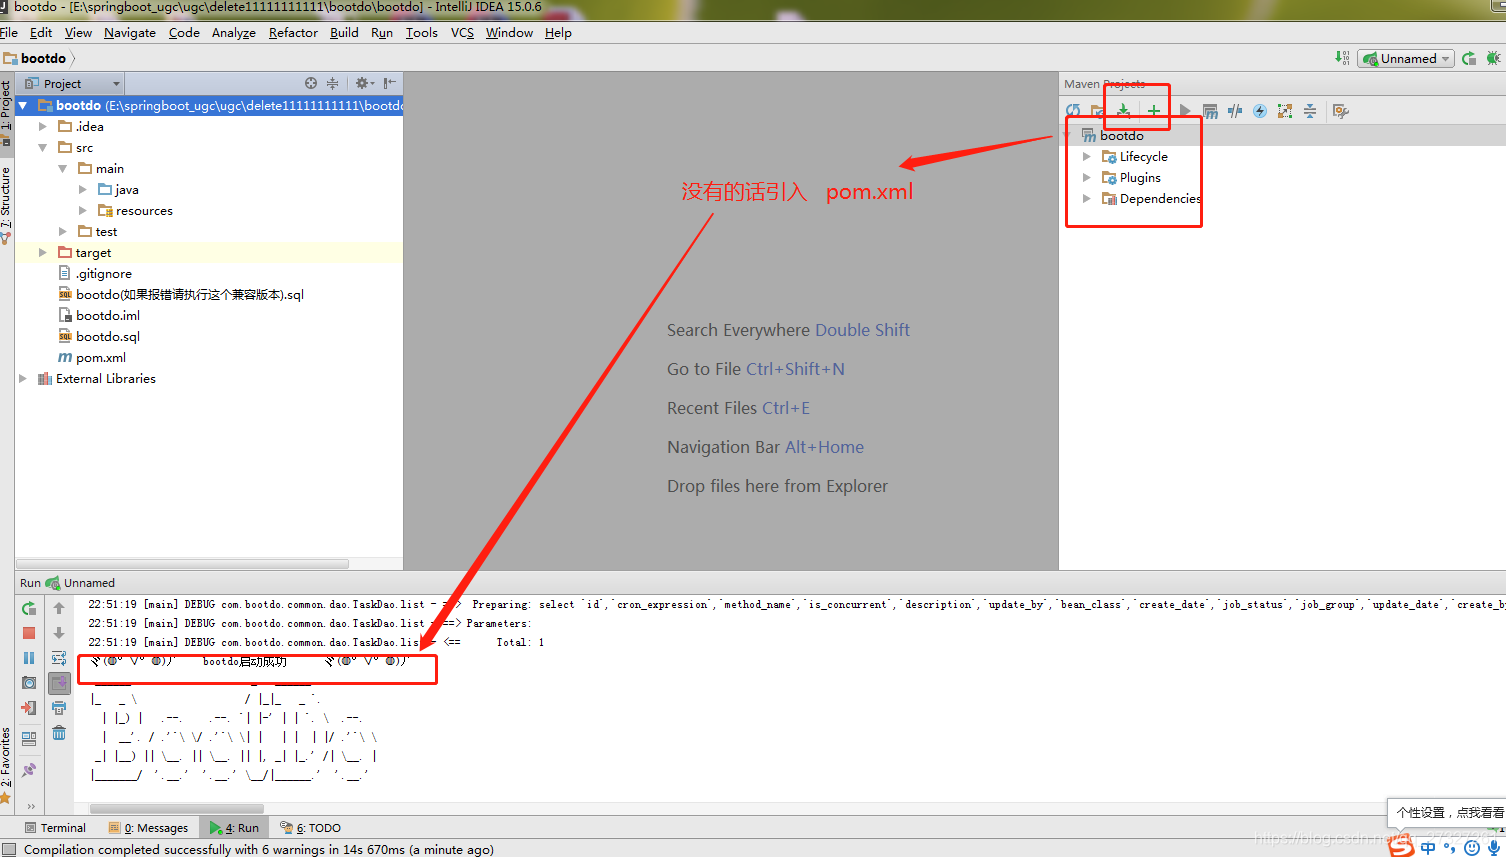Switch to the 0: Messages tab

tap(148, 828)
